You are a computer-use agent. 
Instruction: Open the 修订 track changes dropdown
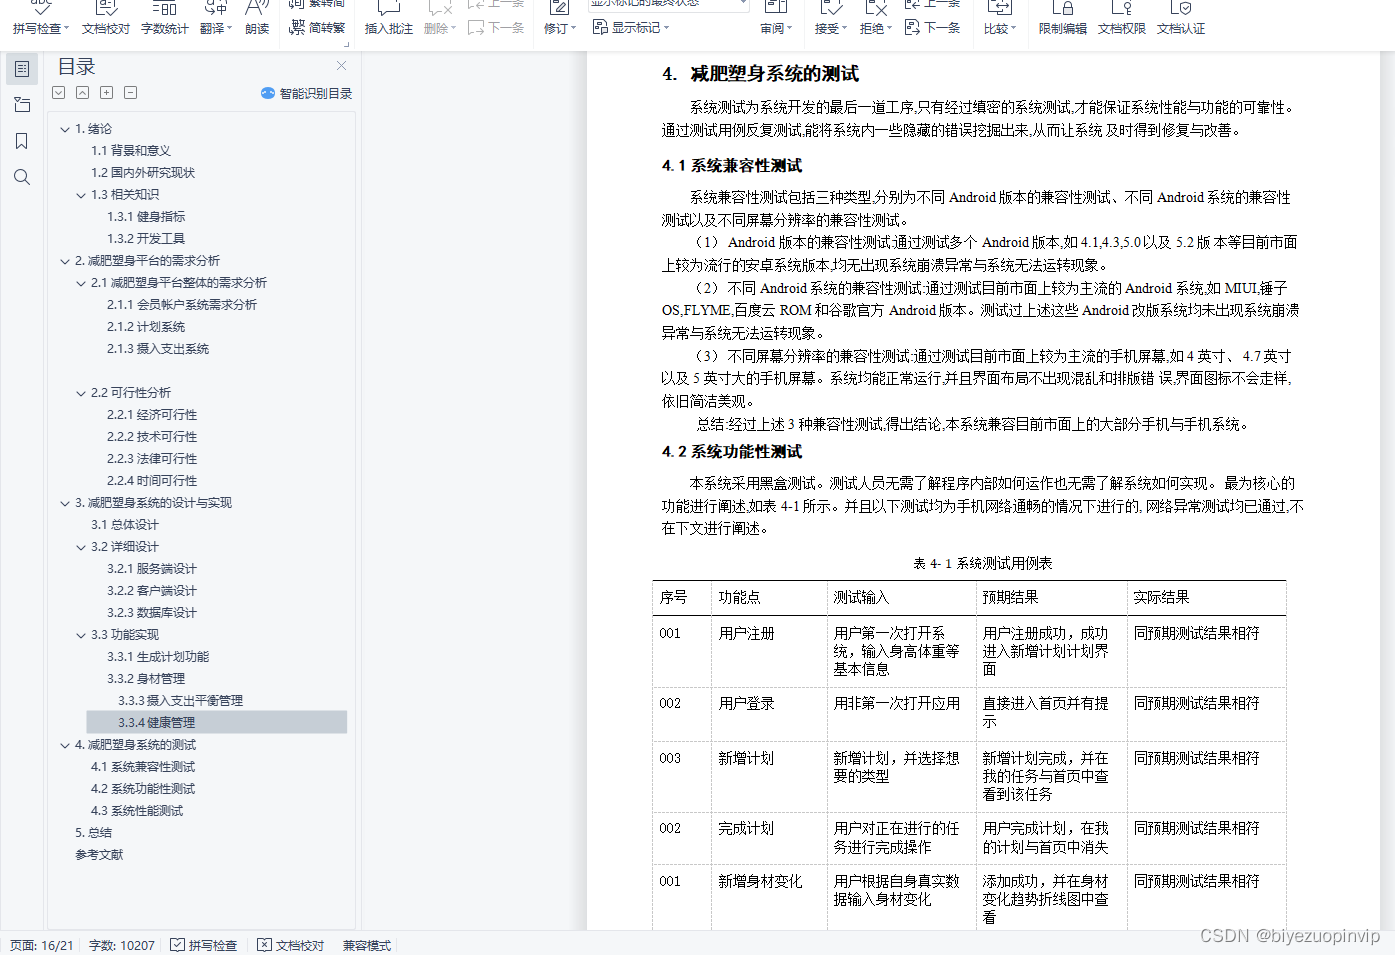click(559, 27)
